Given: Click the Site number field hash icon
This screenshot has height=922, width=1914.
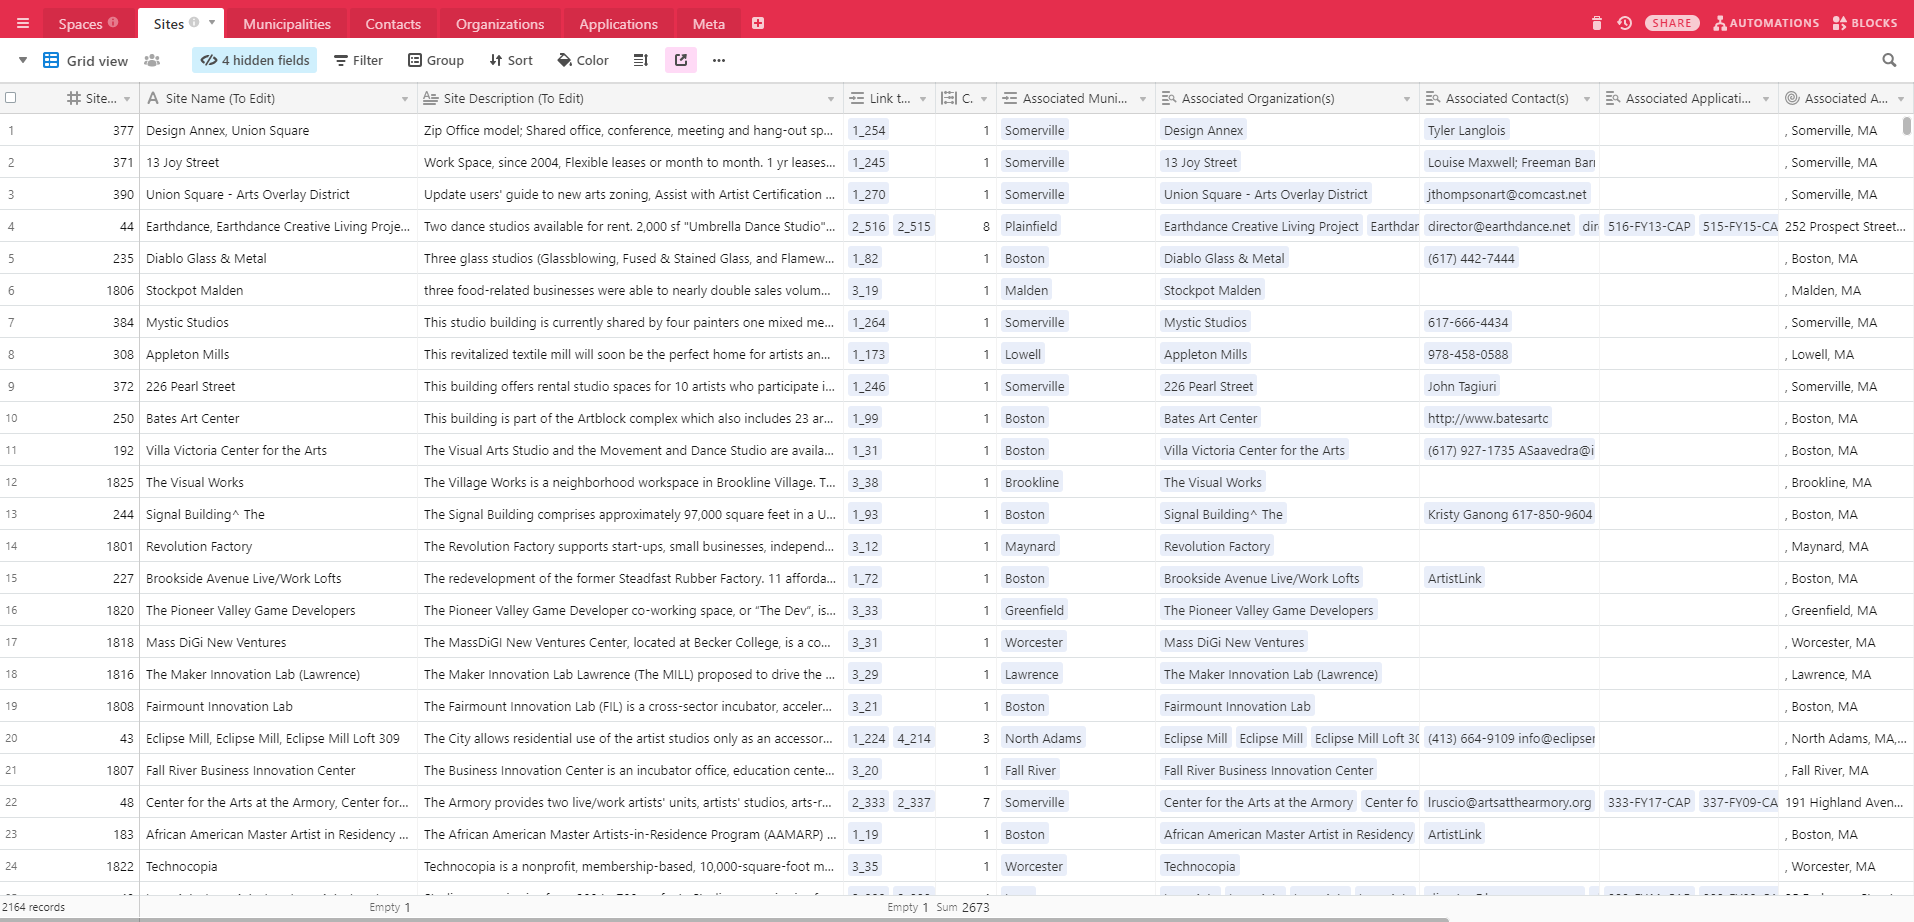Looking at the screenshot, I should tap(74, 98).
